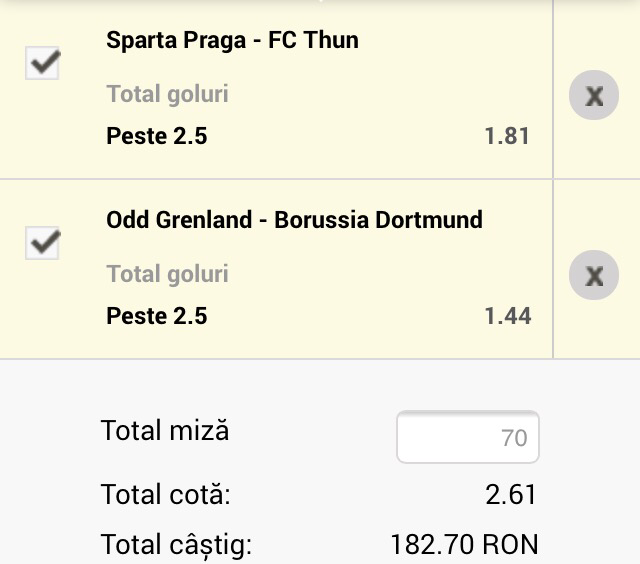The image size is (640, 564).
Task: Select the 2.61 total odds value
Action: [x=510, y=494]
